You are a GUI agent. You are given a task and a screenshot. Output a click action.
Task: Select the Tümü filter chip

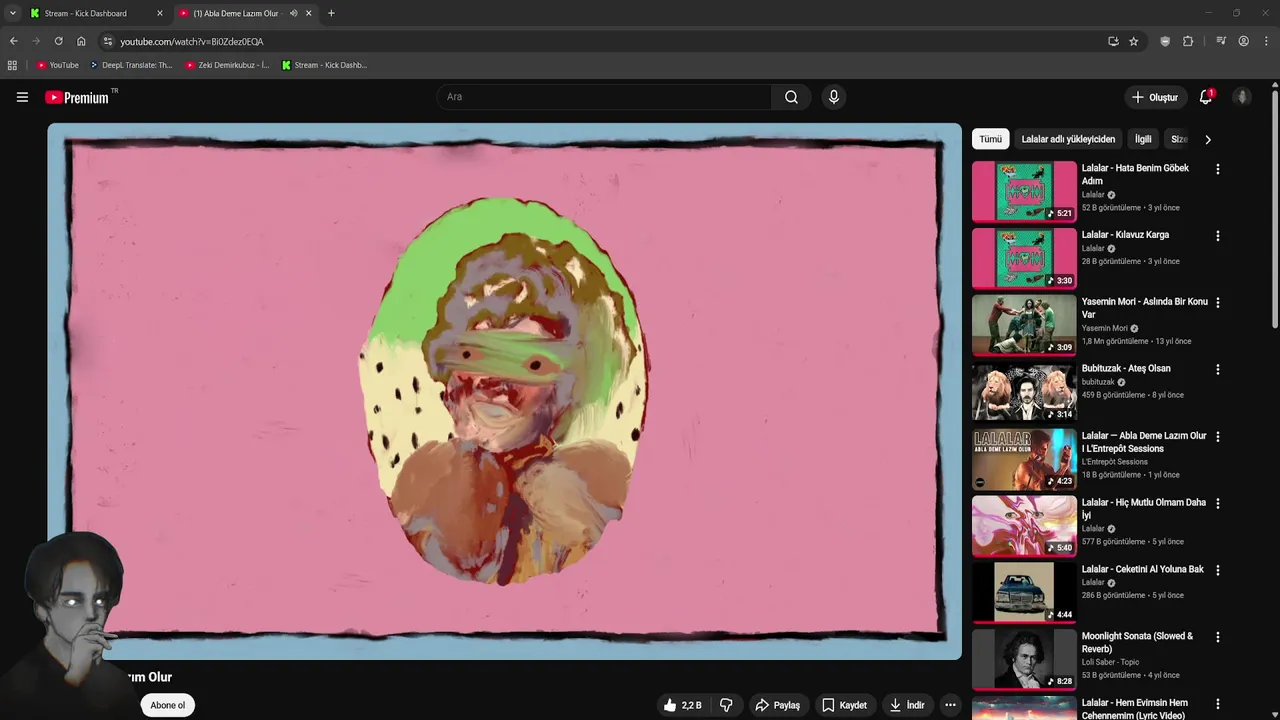coord(990,139)
